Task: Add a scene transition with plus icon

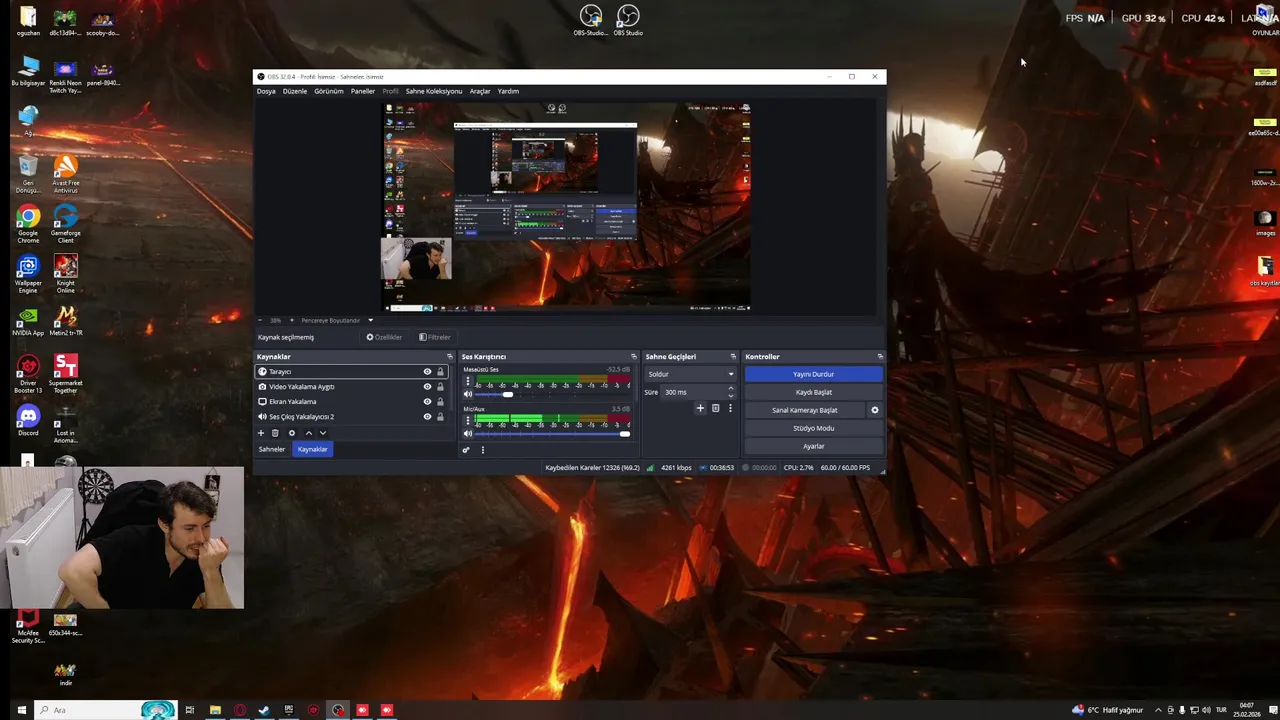Action: 700,408
